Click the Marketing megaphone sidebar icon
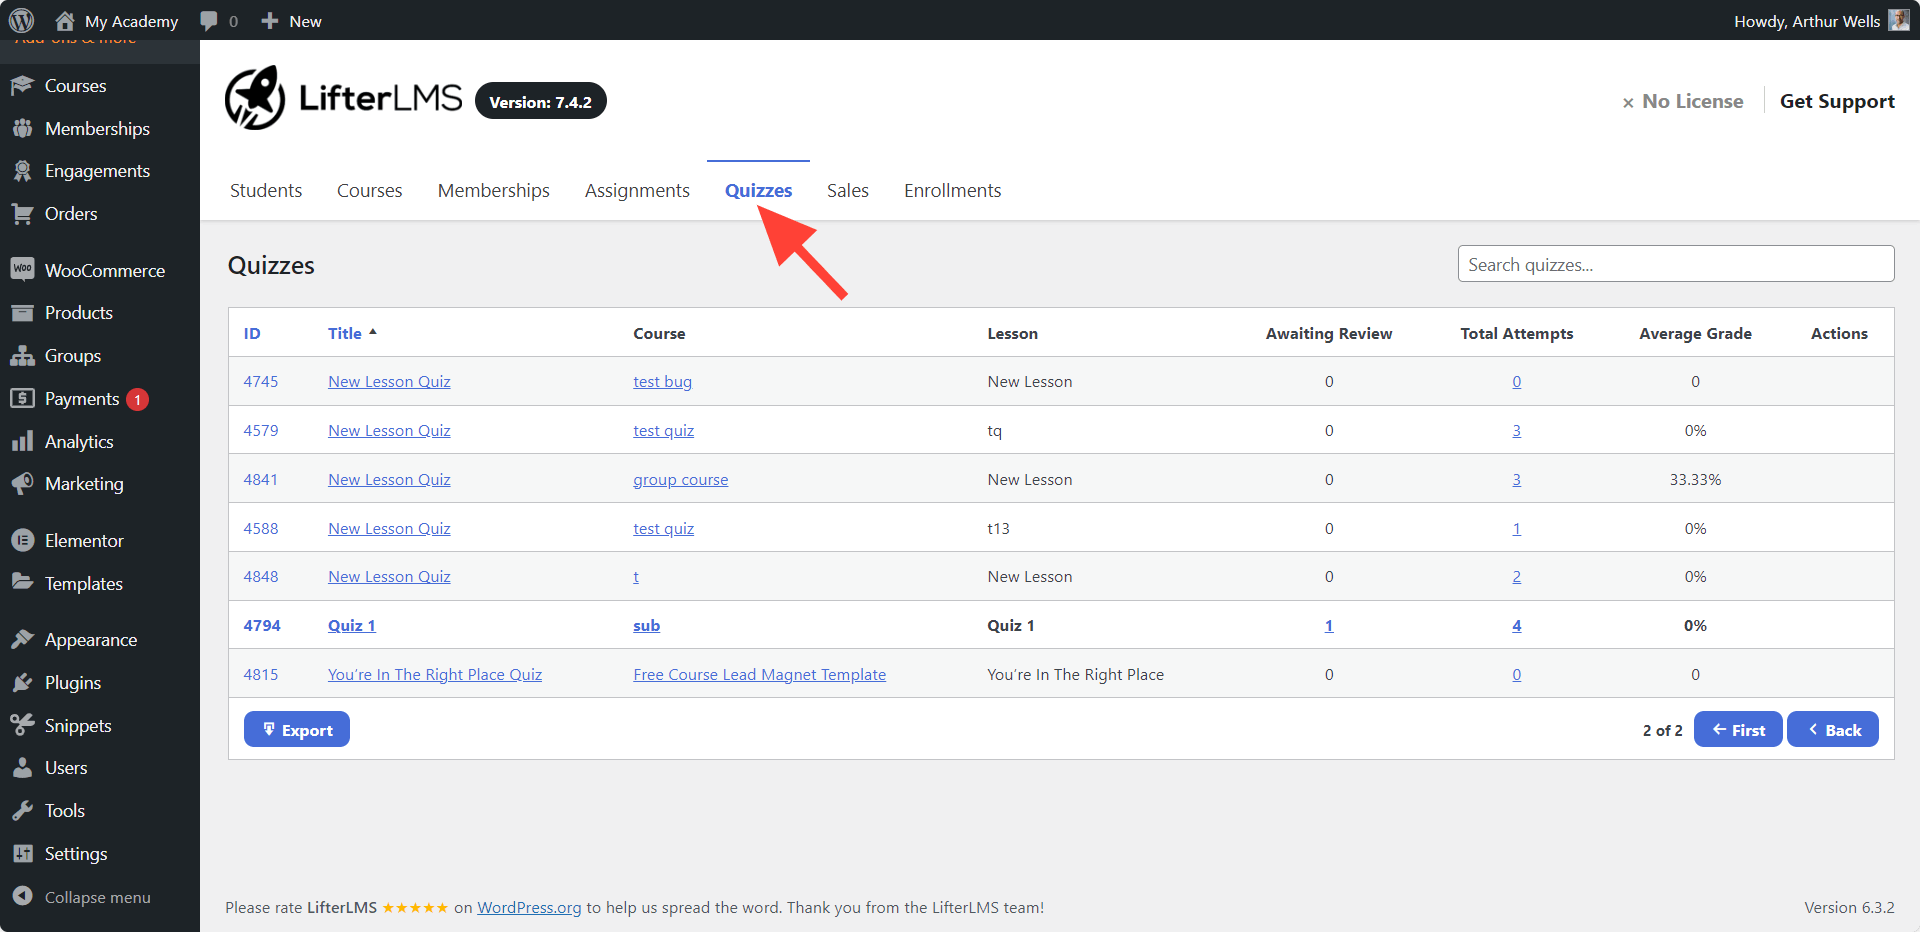The image size is (1920, 932). [x=22, y=484]
